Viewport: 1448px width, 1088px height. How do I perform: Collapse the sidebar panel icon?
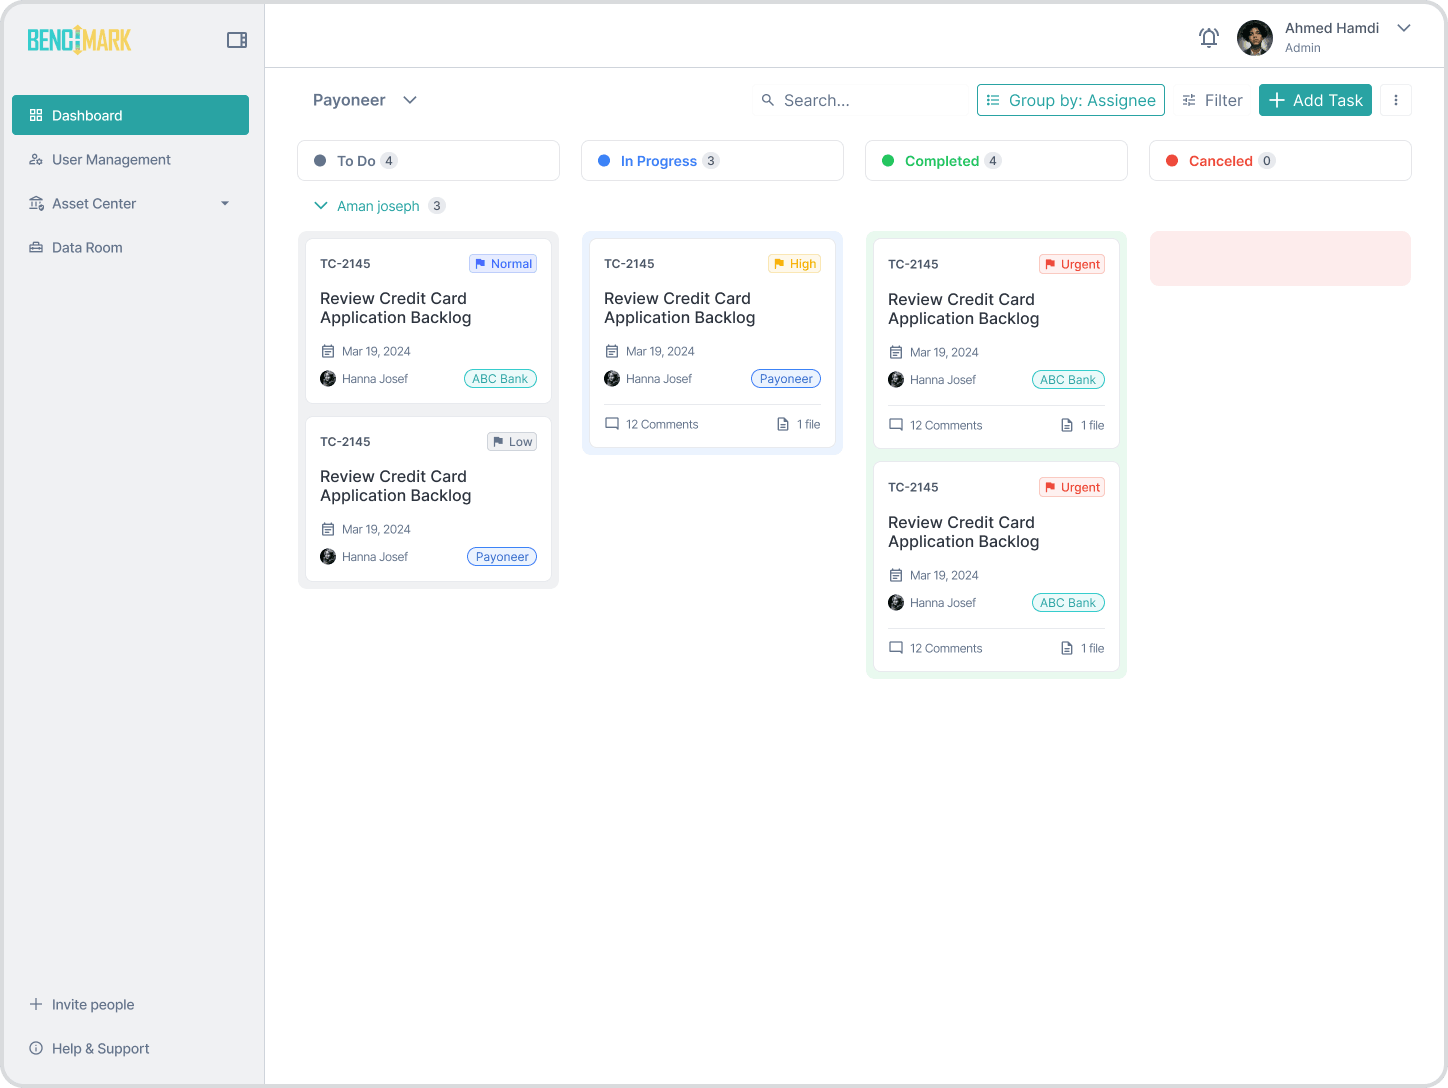(237, 40)
